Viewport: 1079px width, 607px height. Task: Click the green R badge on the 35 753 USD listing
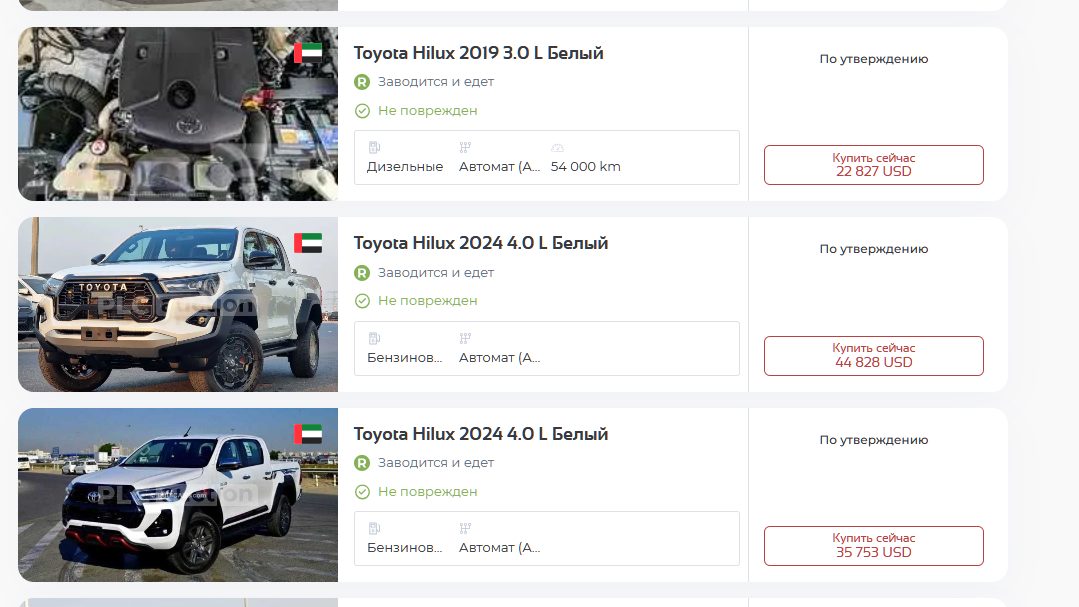point(362,463)
